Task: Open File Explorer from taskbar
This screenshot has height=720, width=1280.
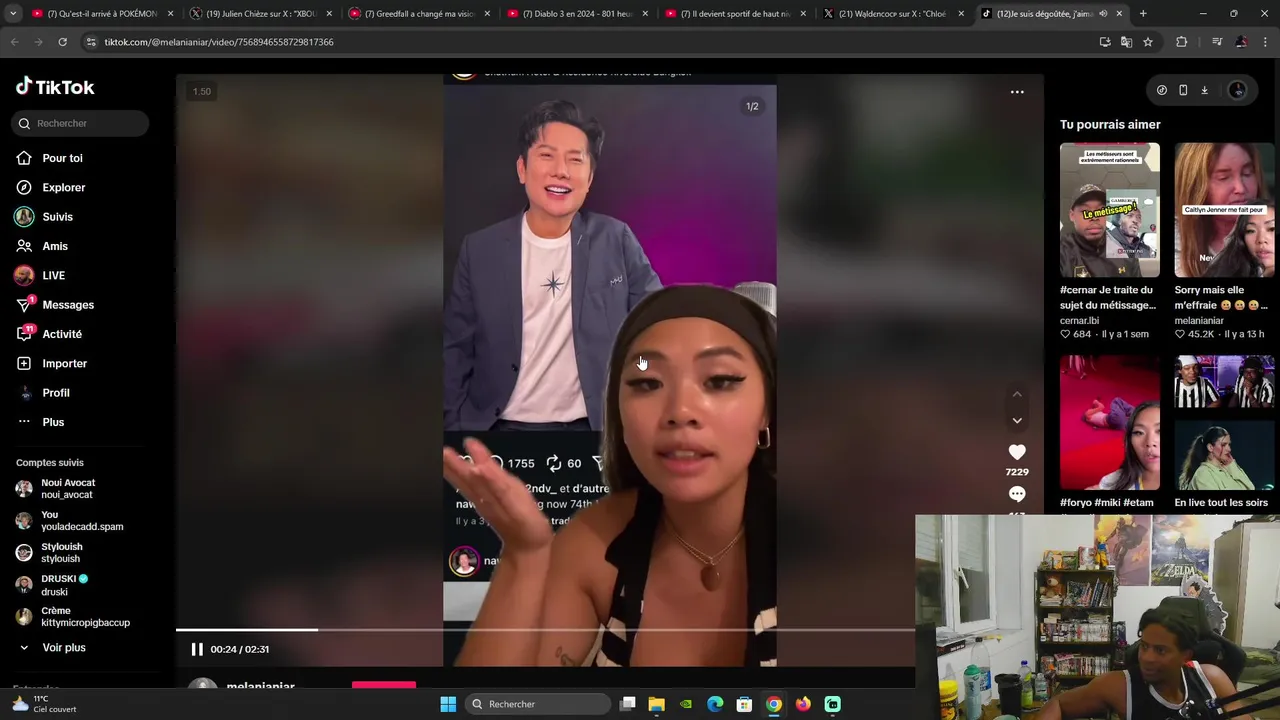Action: pos(657,704)
